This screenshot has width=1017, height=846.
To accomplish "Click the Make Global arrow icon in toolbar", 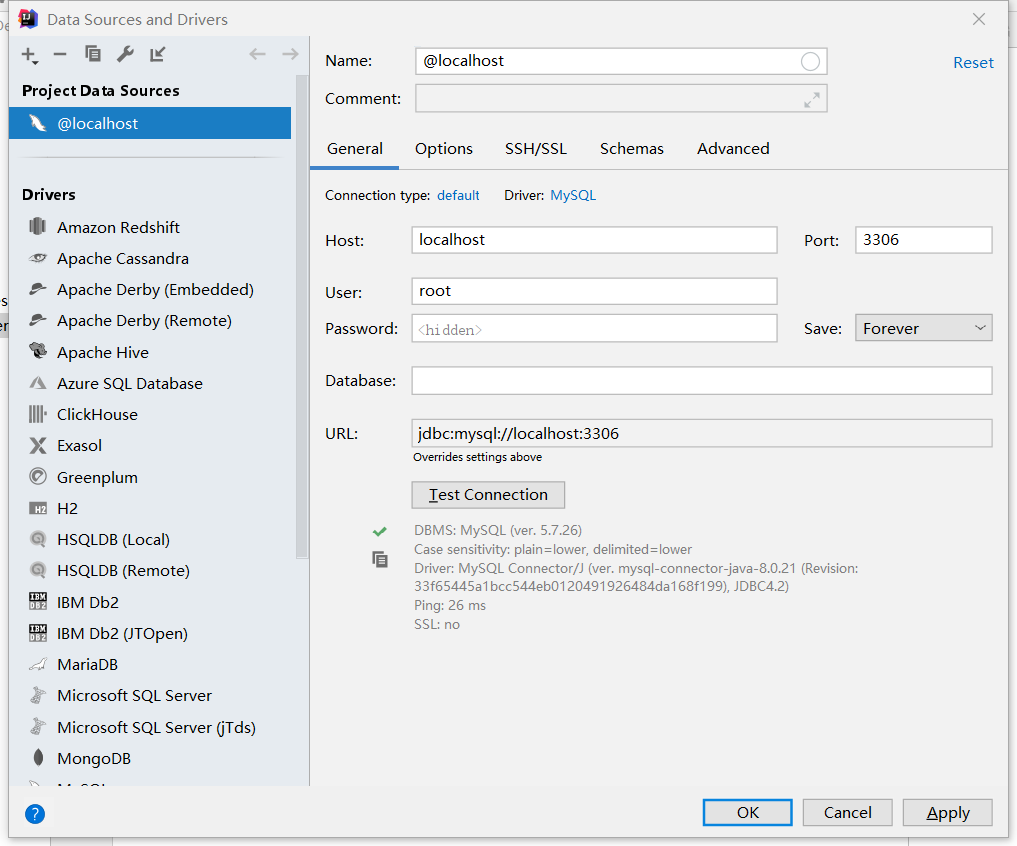I will (x=157, y=55).
